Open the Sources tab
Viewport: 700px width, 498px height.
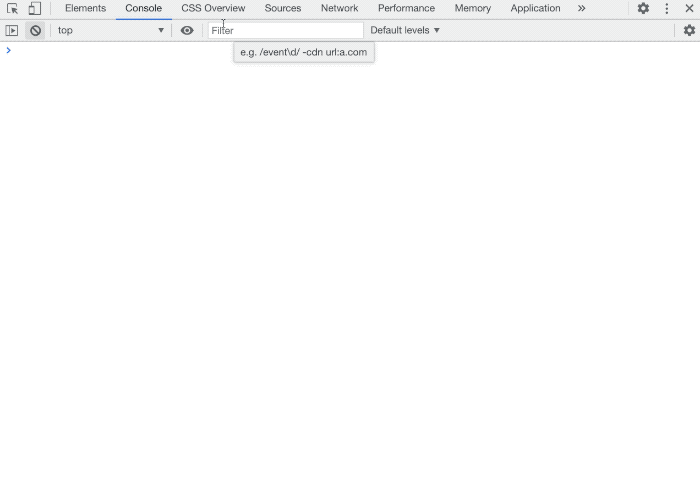[x=283, y=8]
